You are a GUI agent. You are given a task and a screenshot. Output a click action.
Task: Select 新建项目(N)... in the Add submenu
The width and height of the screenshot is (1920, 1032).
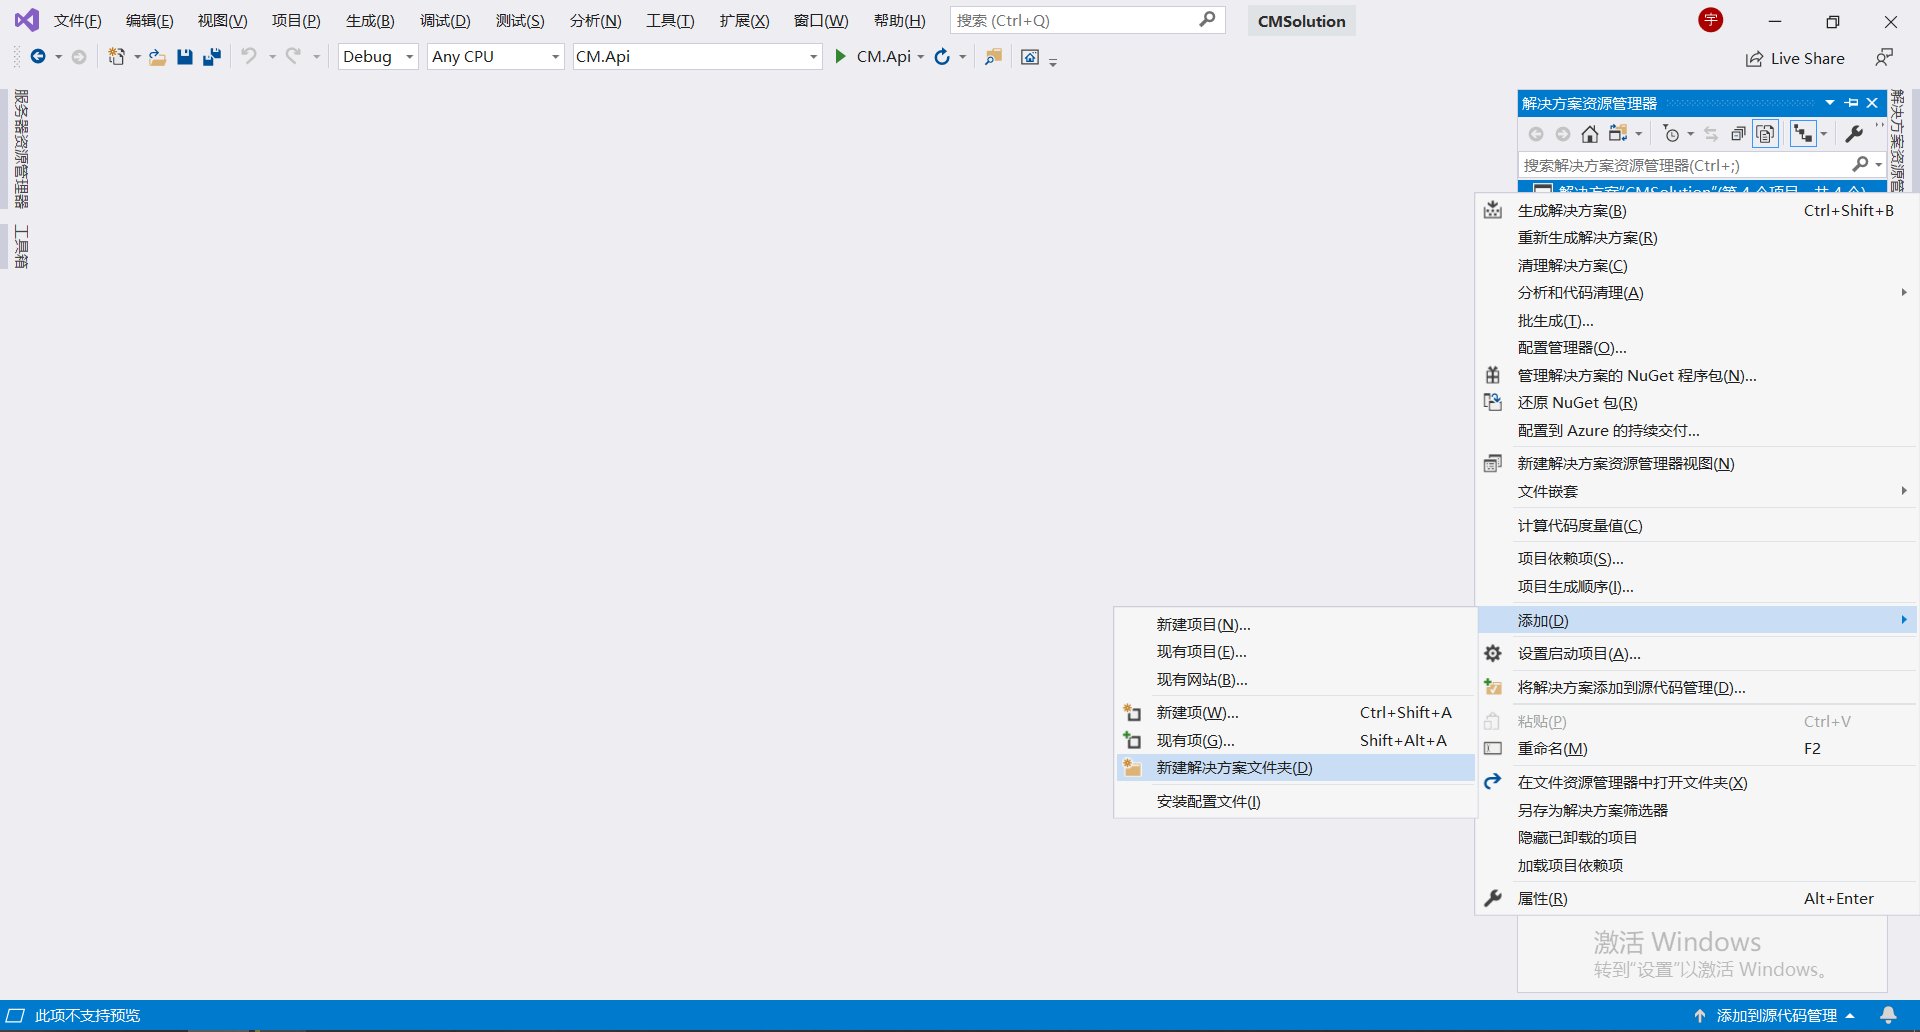(1295, 624)
